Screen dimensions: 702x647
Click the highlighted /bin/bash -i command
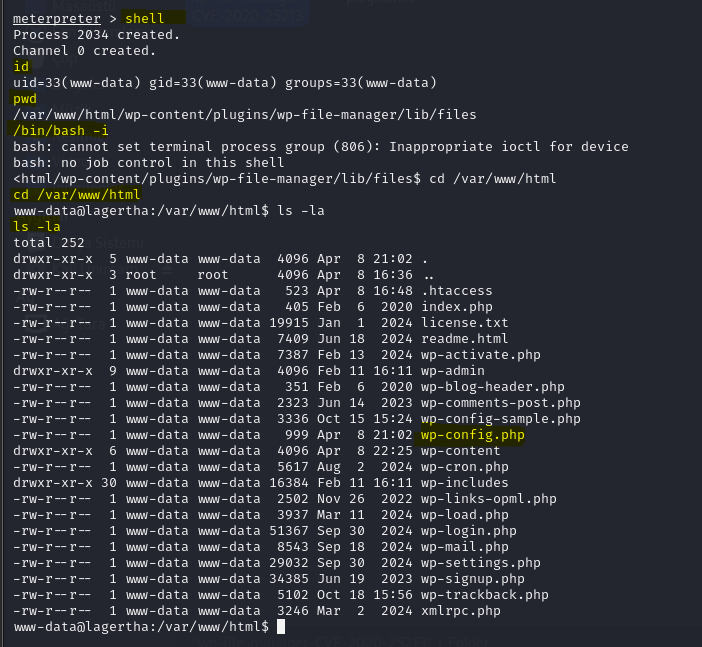[x=60, y=131]
